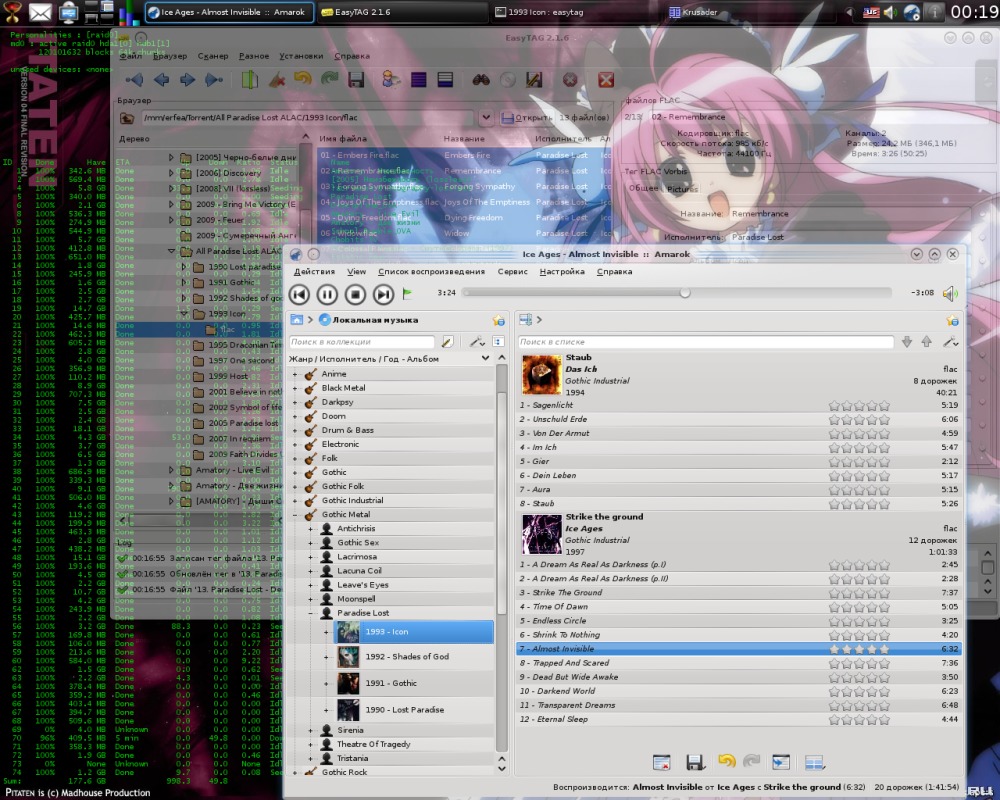Open Сканер menu in EasyTAG

(x=212, y=56)
